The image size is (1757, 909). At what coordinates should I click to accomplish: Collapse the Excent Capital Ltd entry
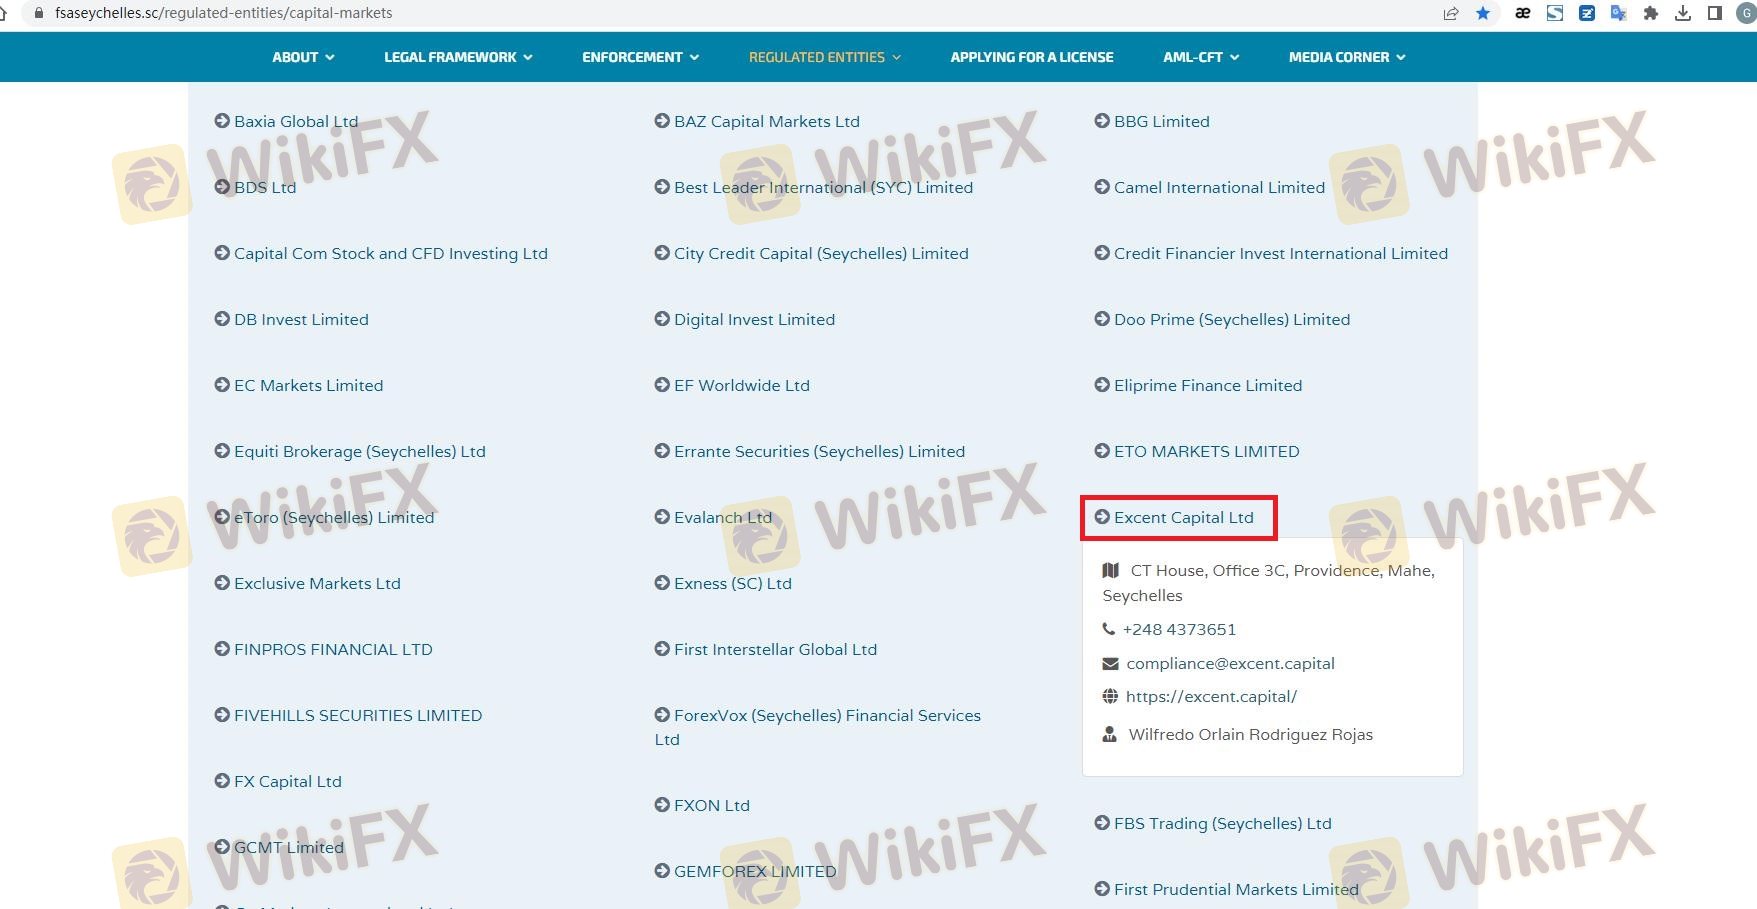click(1182, 518)
